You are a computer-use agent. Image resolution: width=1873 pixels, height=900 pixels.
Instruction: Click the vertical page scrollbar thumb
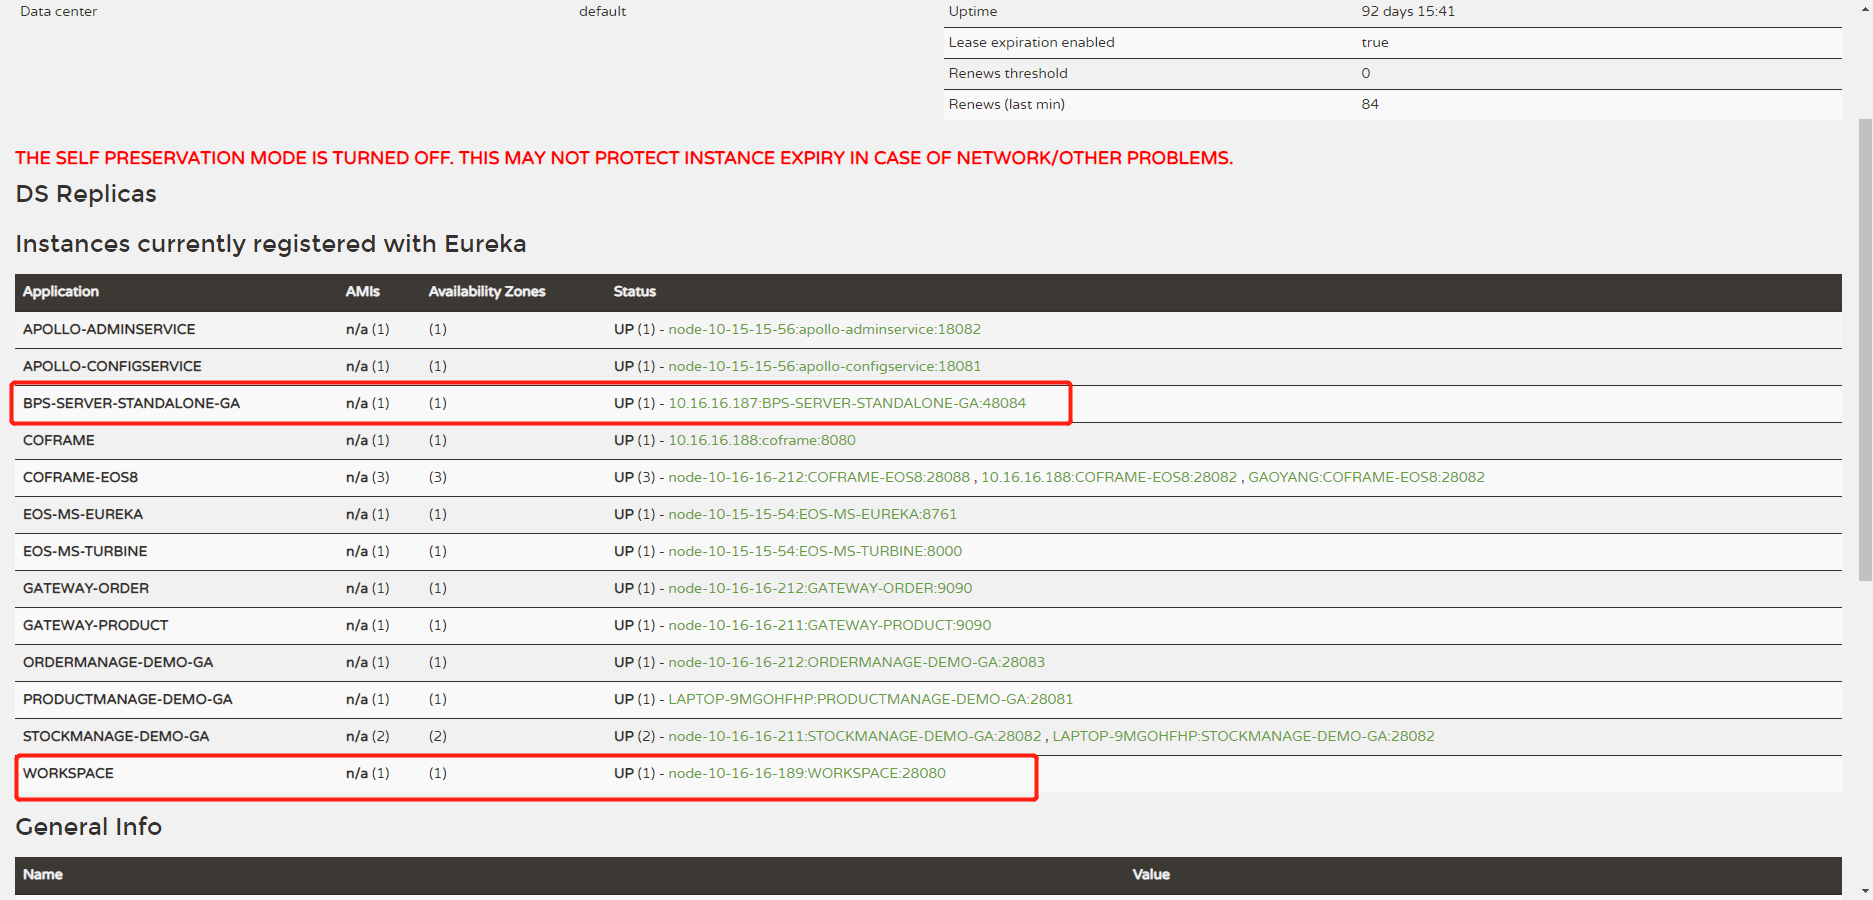tap(1865, 350)
